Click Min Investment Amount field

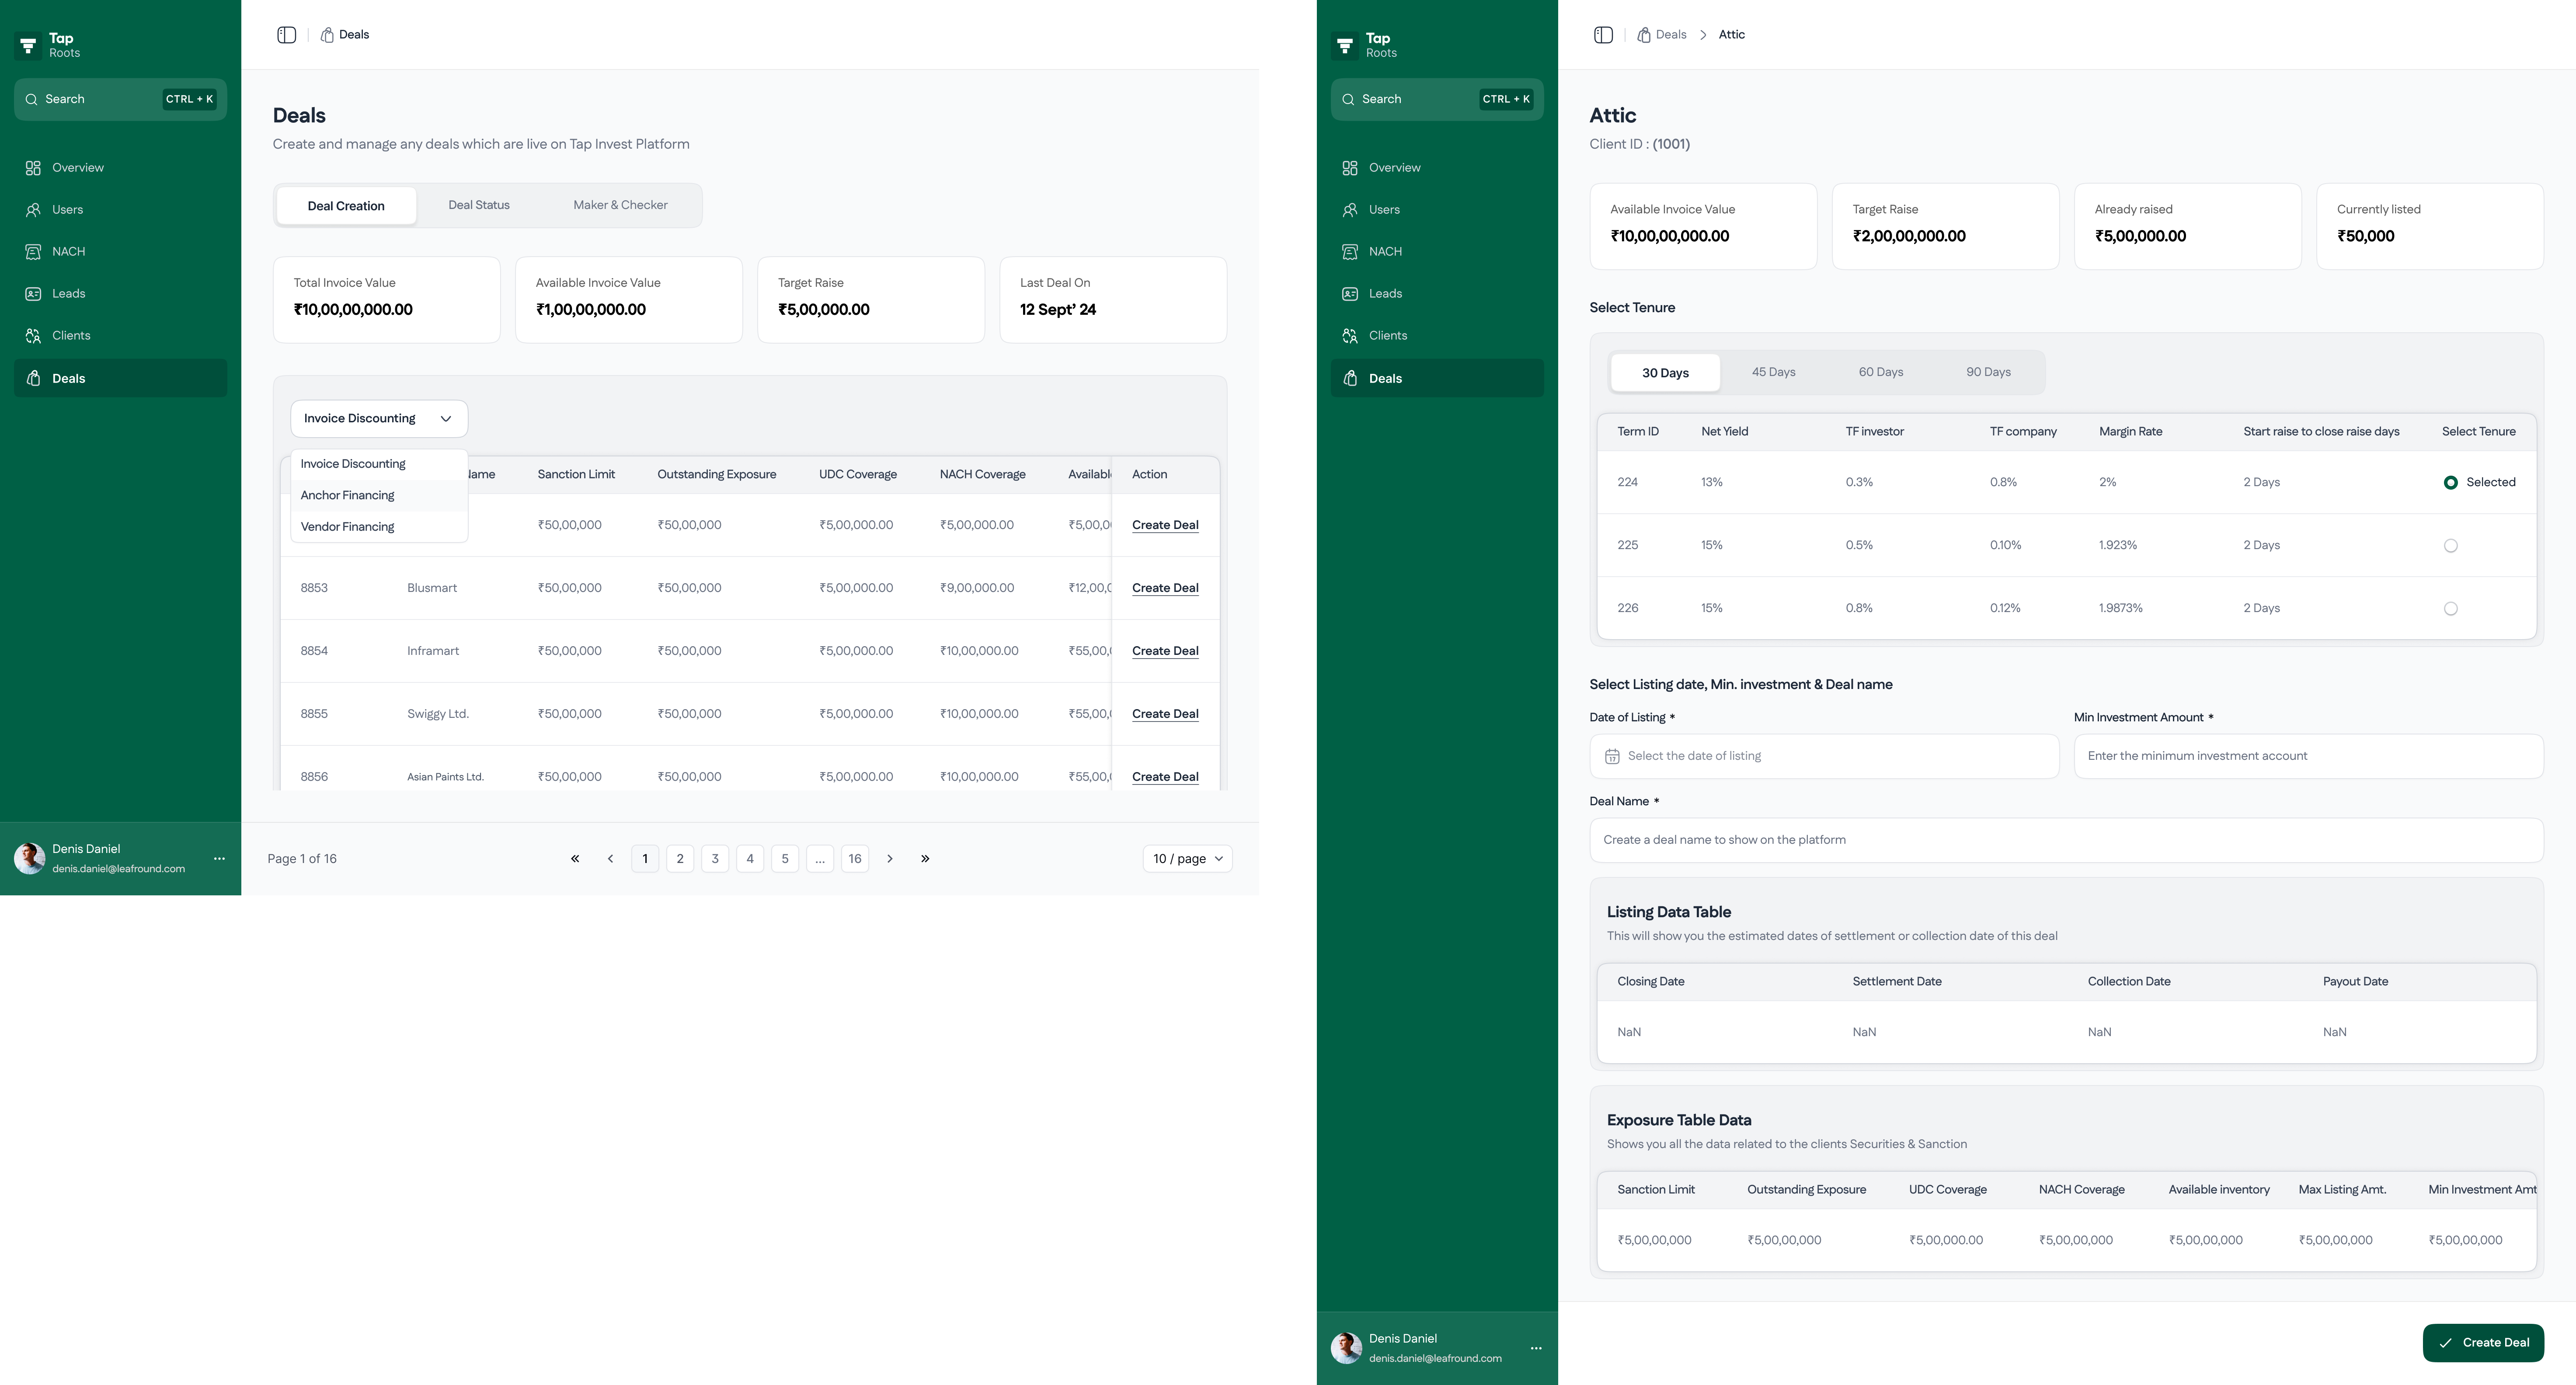[2308, 757]
